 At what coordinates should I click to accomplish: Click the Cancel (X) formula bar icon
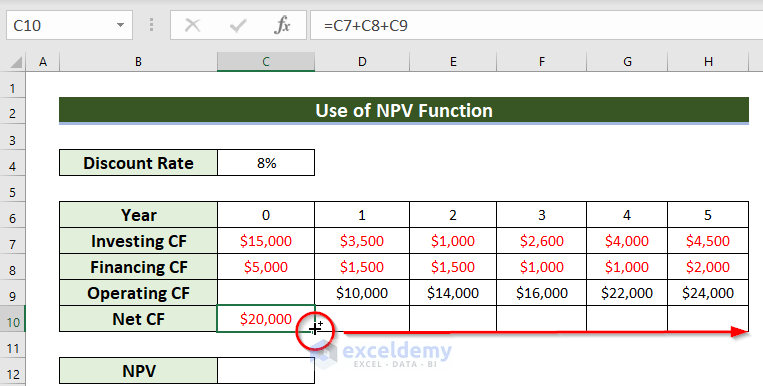[193, 25]
